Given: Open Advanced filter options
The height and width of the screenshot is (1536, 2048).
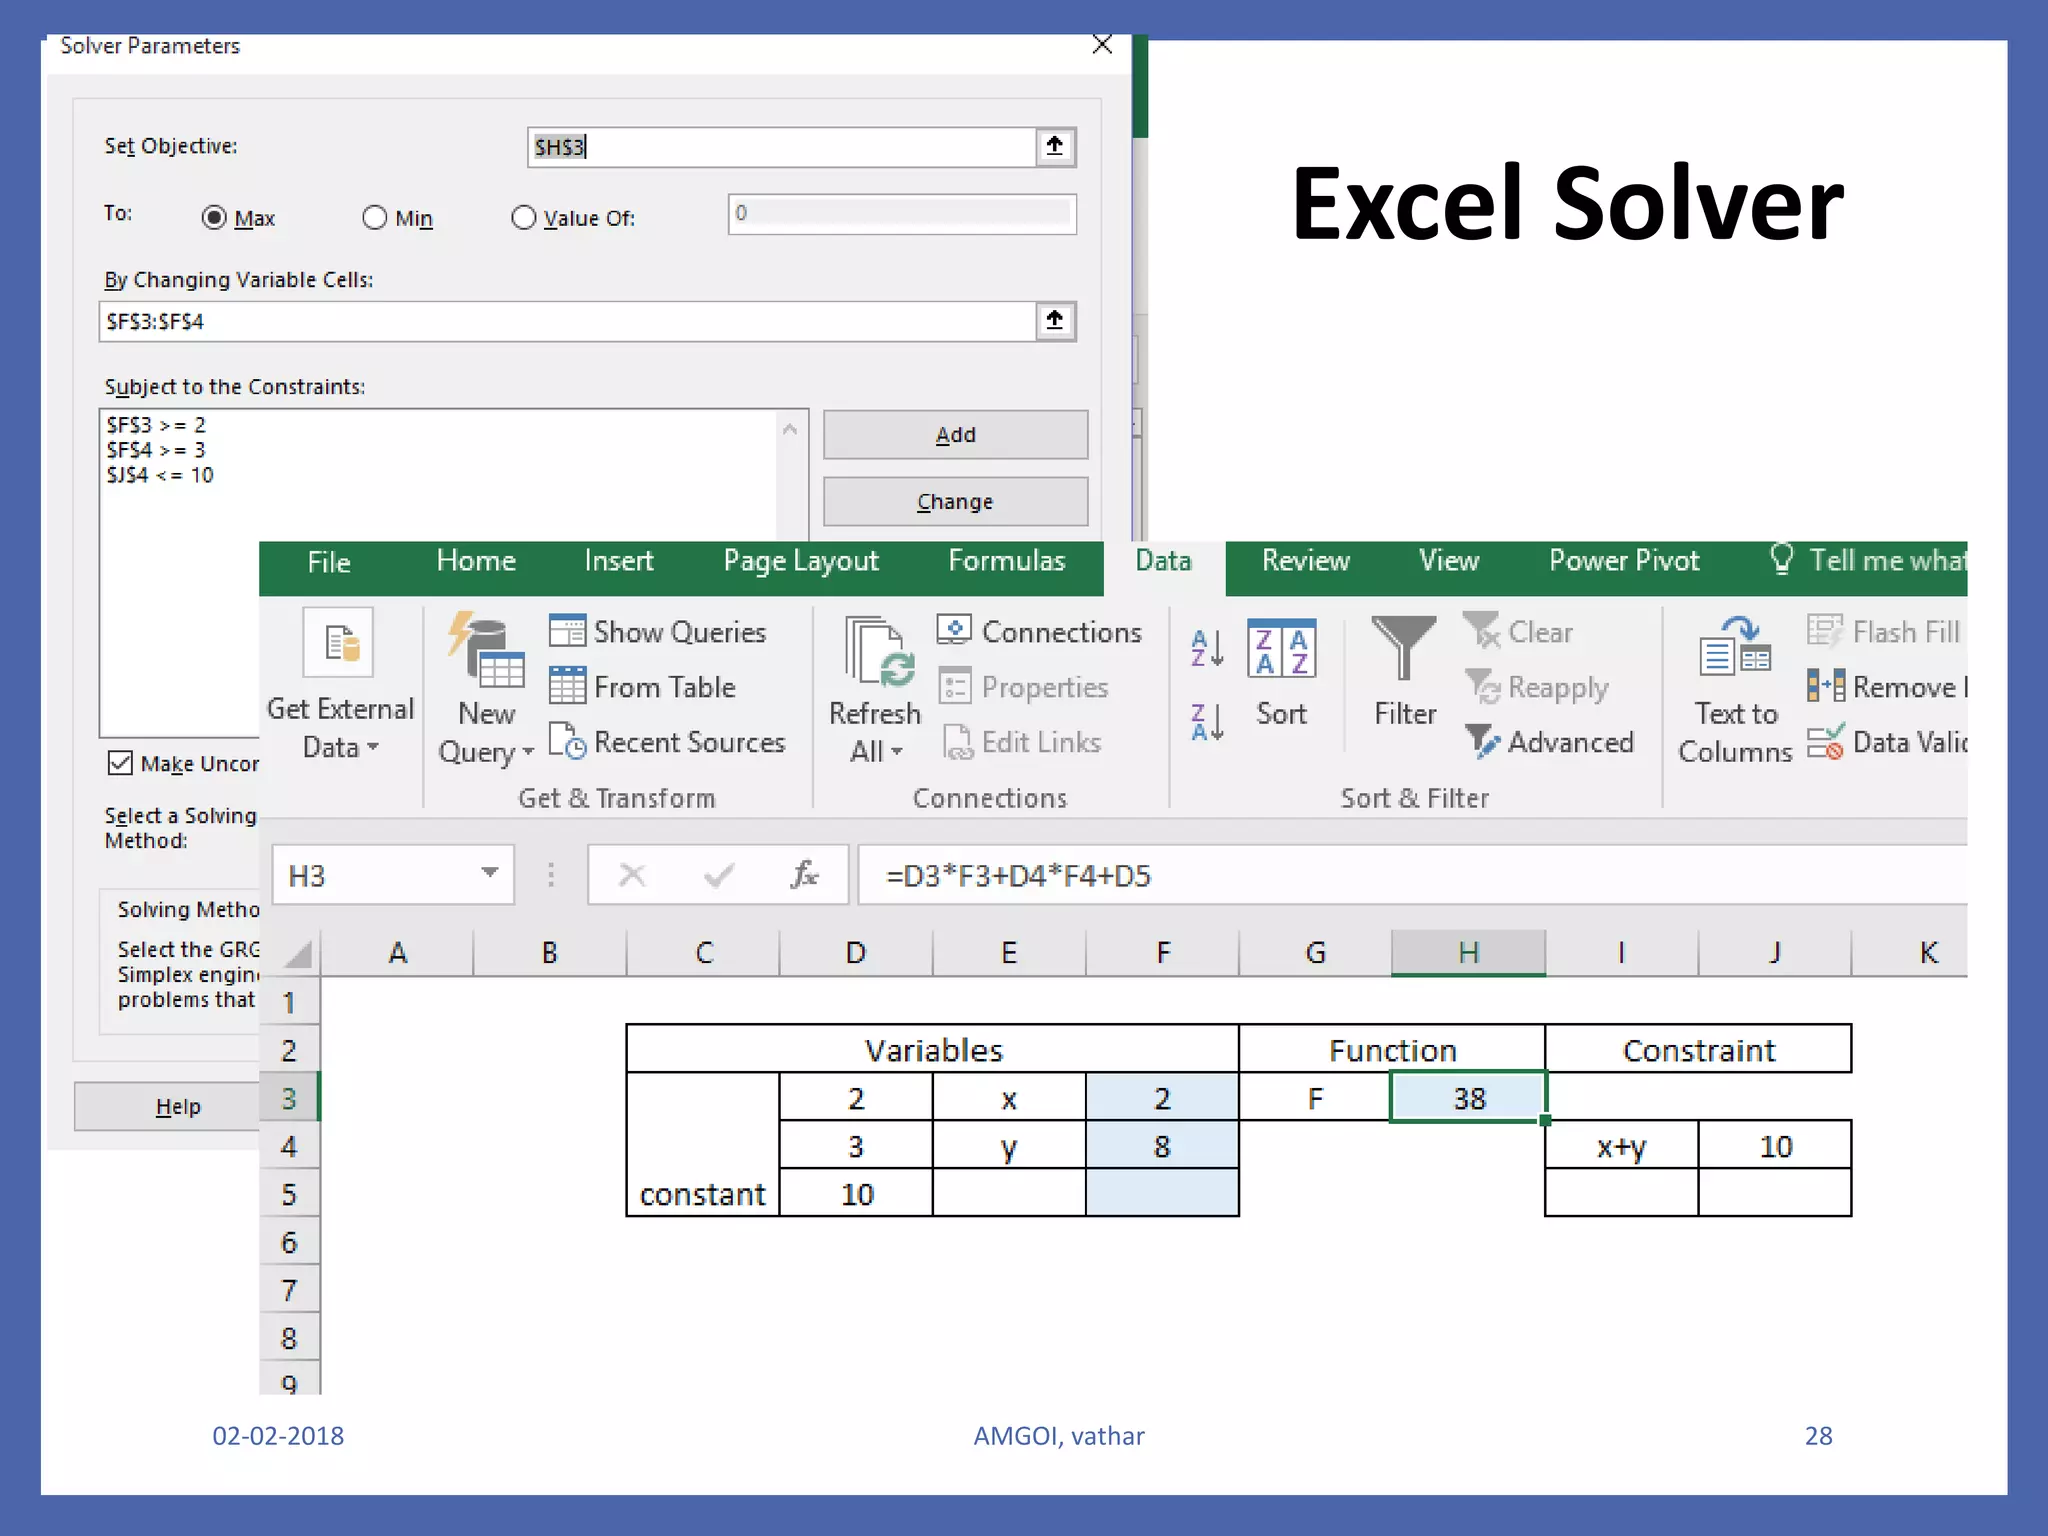Looking at the screenshot, I should click(x=1550, y=741).
